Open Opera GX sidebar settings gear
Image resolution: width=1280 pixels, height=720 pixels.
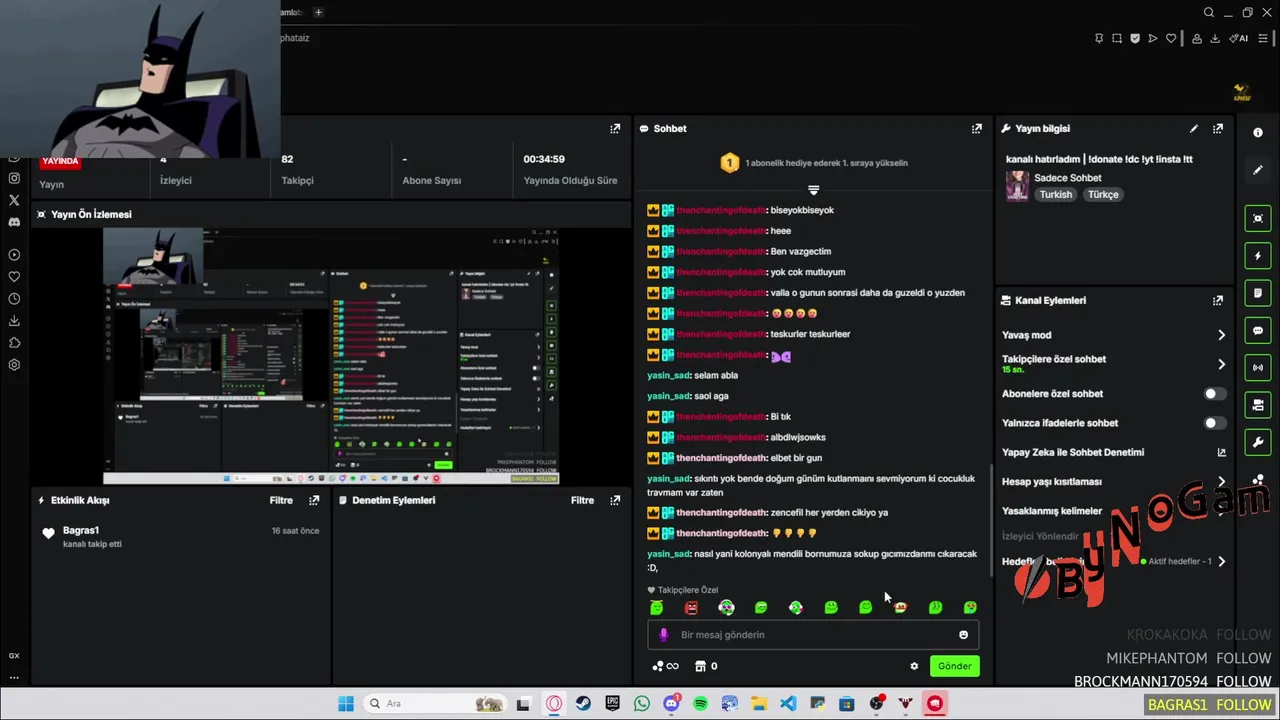pyautogui.click(x=14, y=365)
